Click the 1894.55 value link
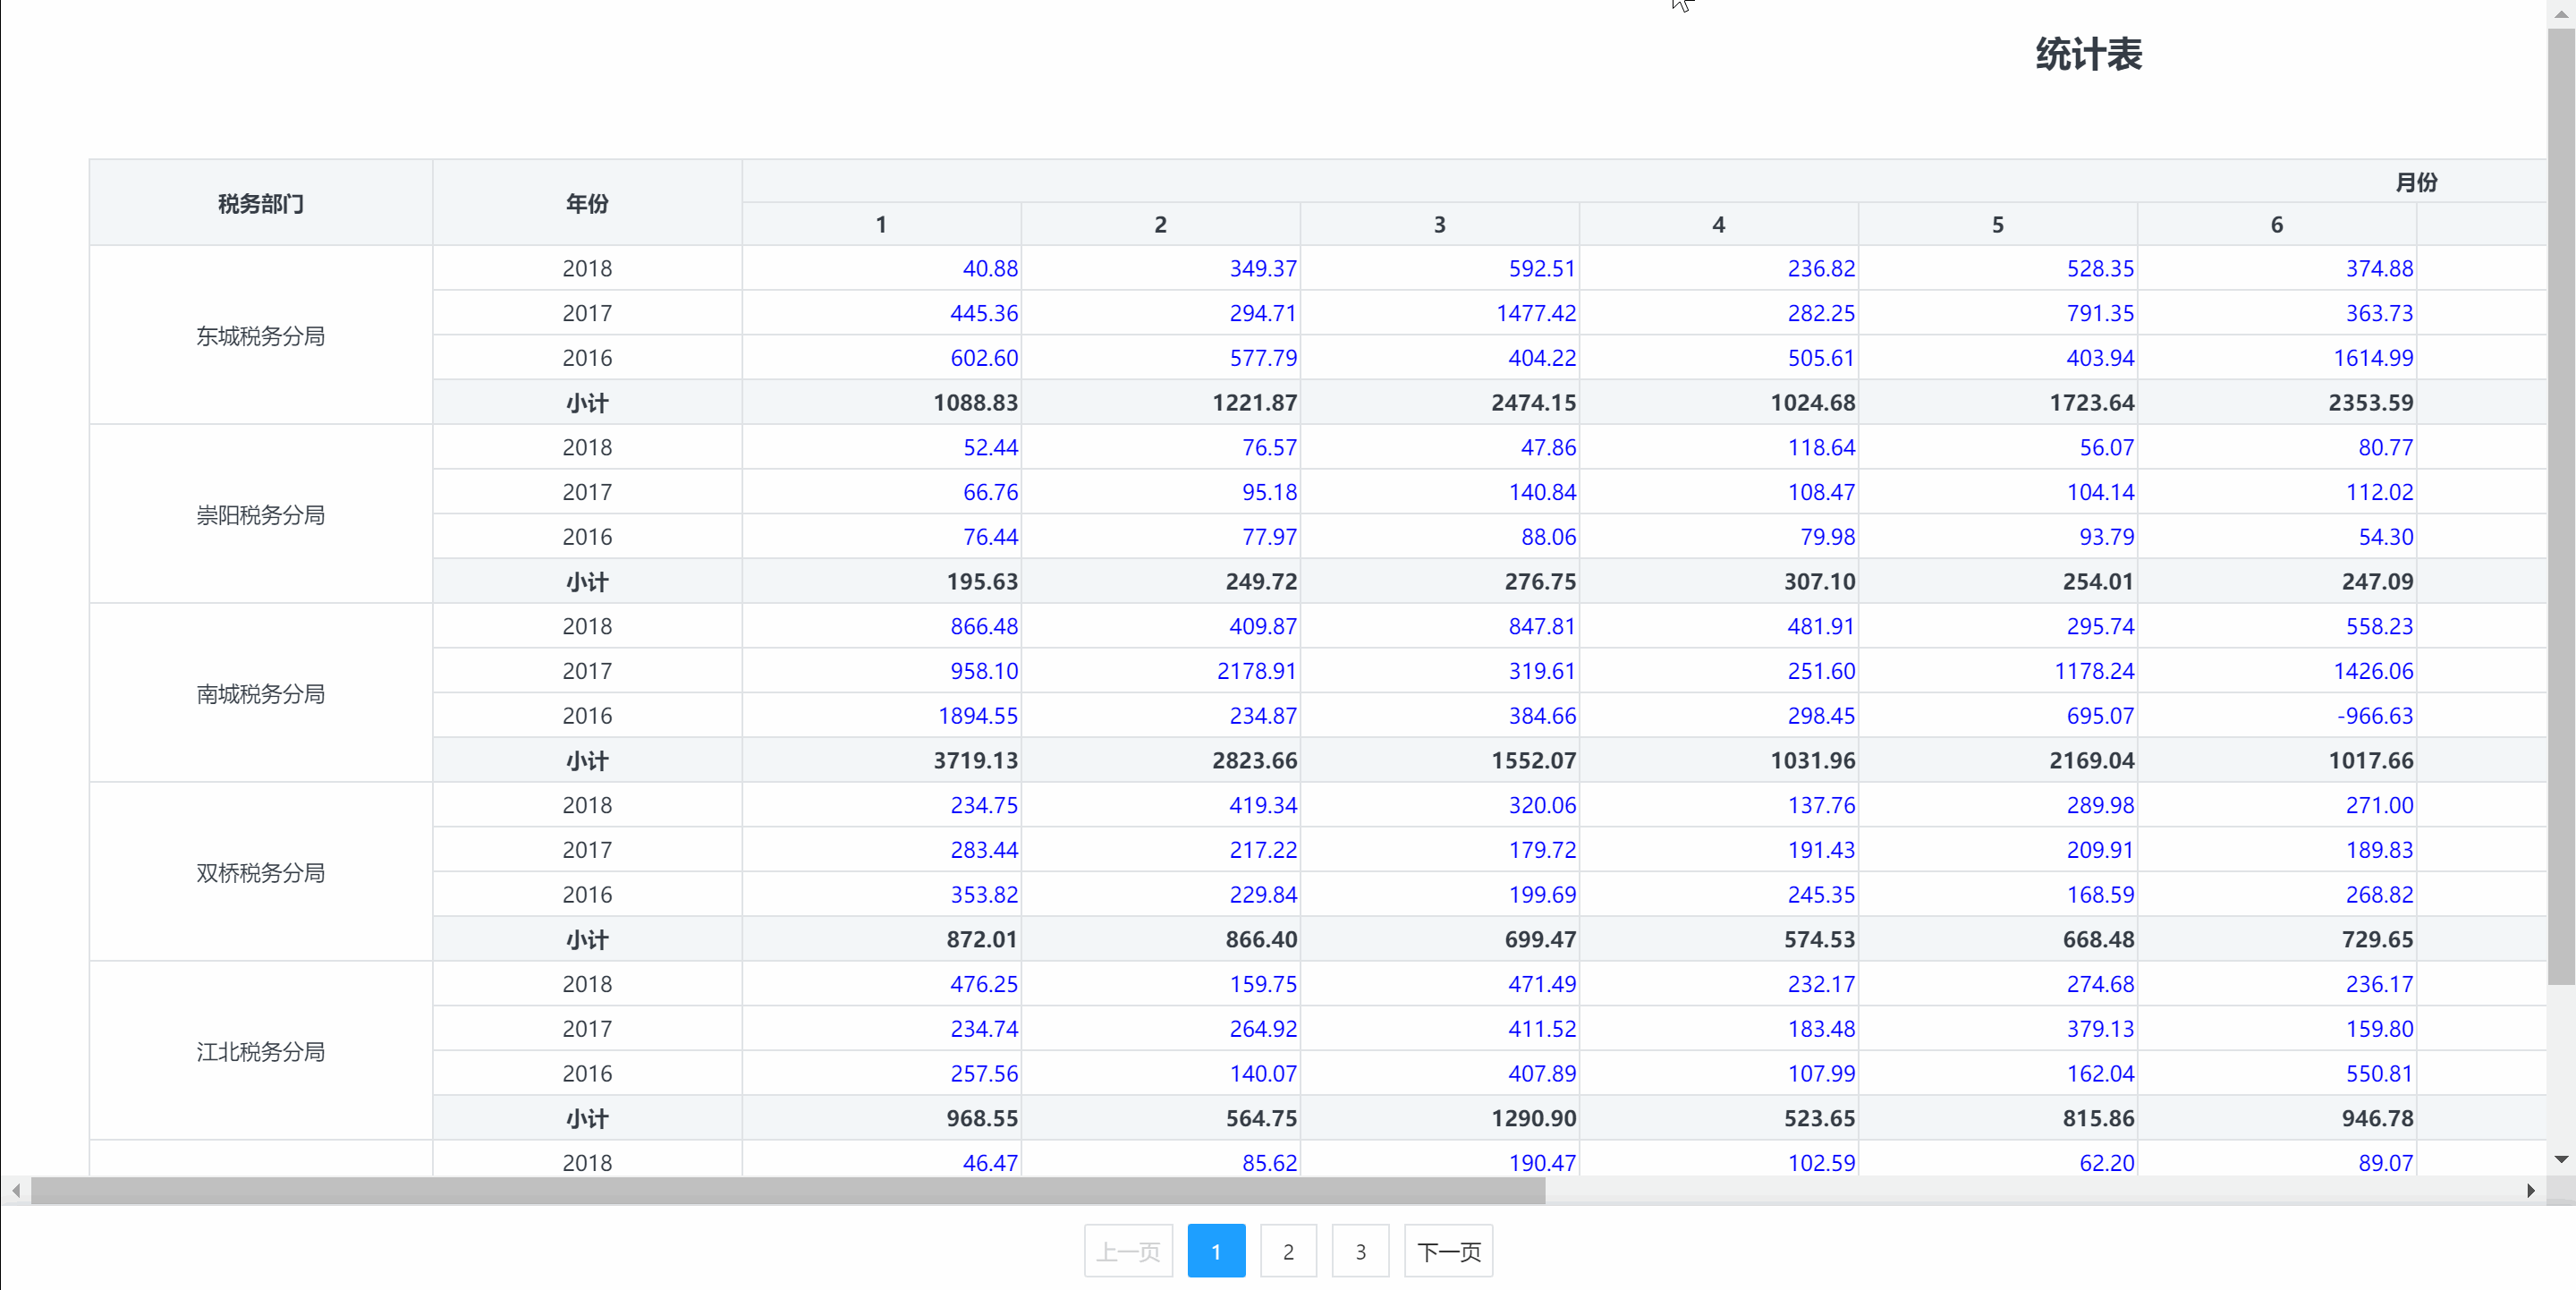Viewport: 2576px width, 1290px height. click(977, 716)
